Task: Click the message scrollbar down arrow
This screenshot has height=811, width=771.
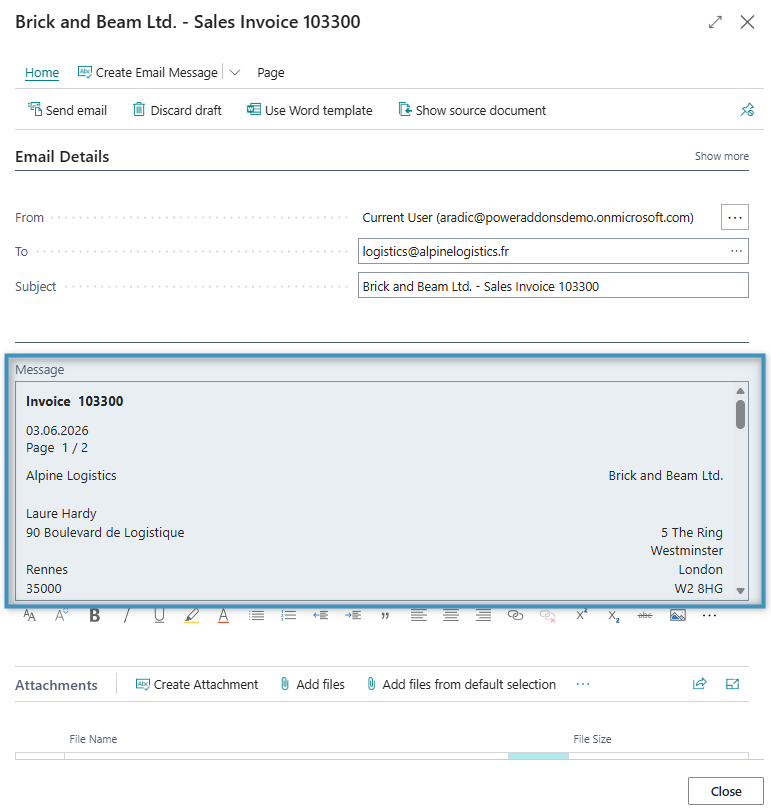Action: tap(740, 591)
